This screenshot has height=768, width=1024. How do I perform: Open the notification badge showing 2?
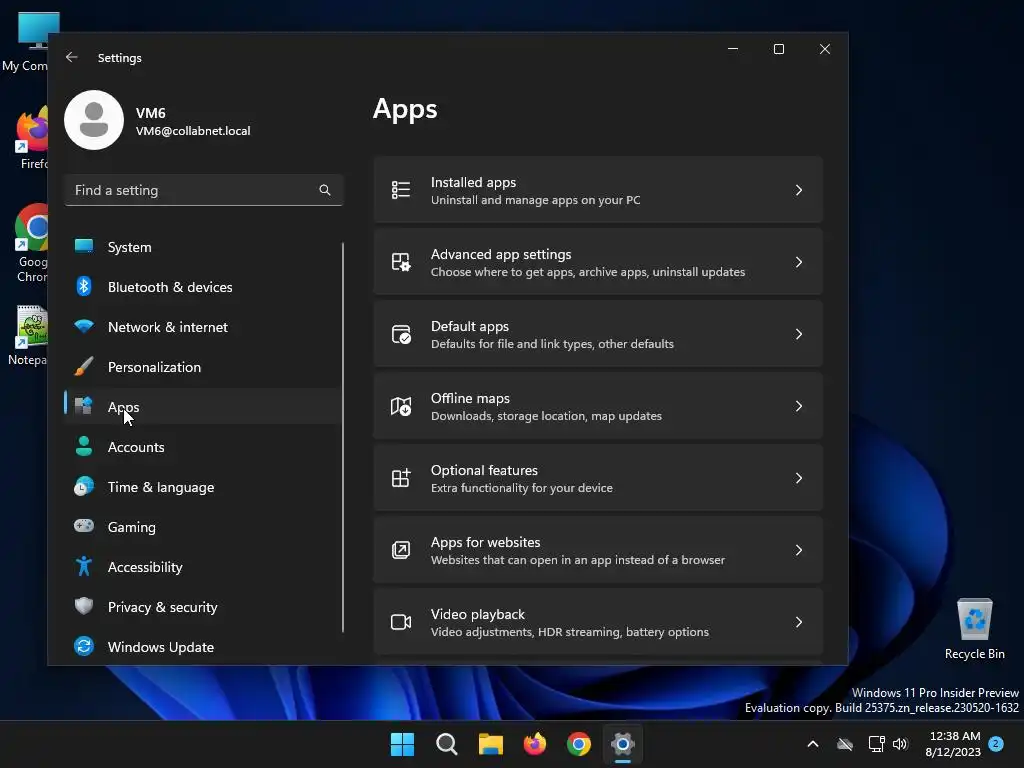tap(996, 743)
